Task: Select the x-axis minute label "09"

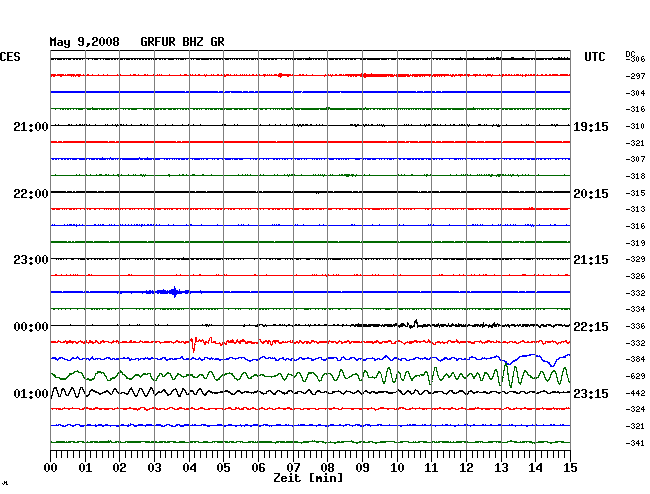Action: point(362,468)
